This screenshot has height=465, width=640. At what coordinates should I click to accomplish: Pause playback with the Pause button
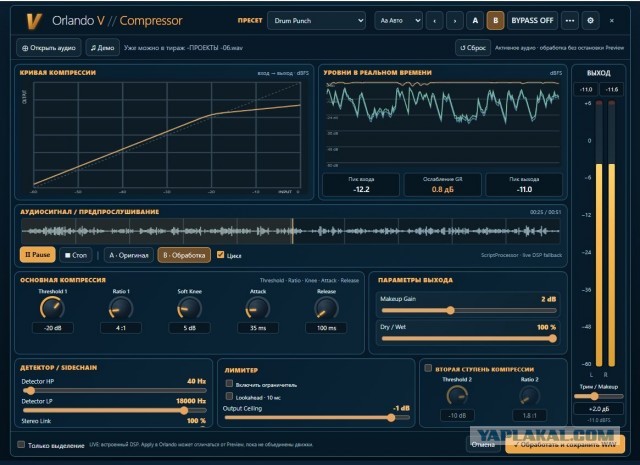38,255
